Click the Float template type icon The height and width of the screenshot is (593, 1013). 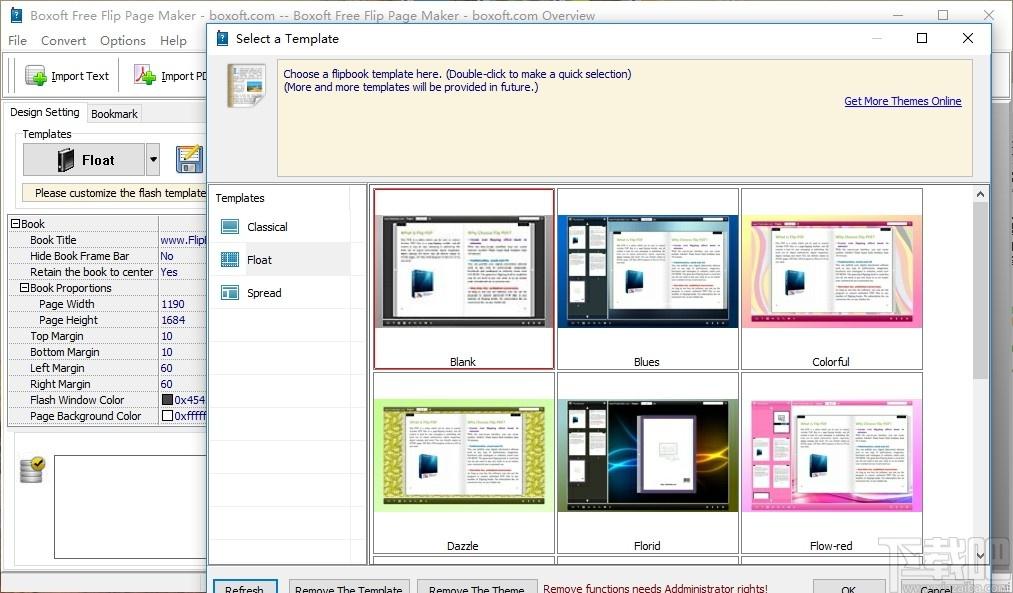pyautogui.click(x=230, y=260)
